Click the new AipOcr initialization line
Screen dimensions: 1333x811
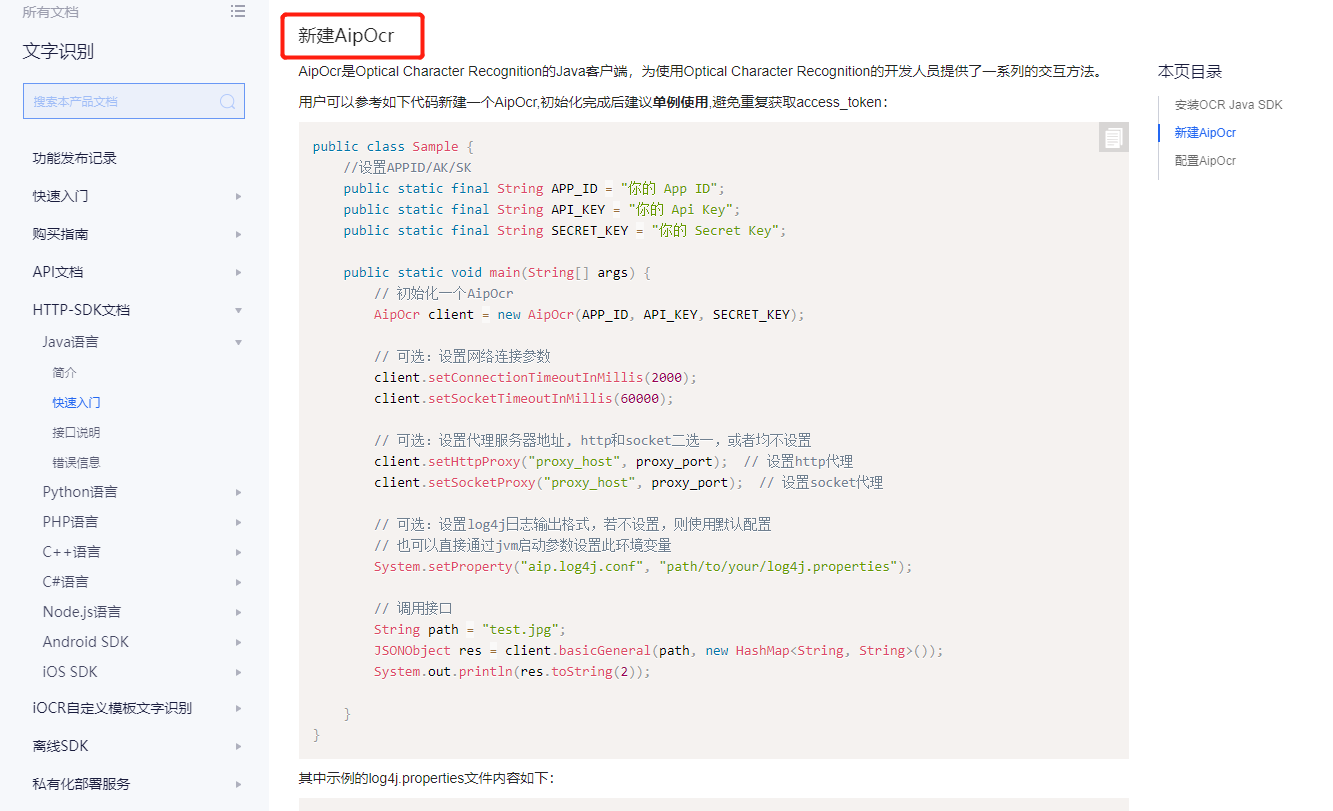pos(589,315)
